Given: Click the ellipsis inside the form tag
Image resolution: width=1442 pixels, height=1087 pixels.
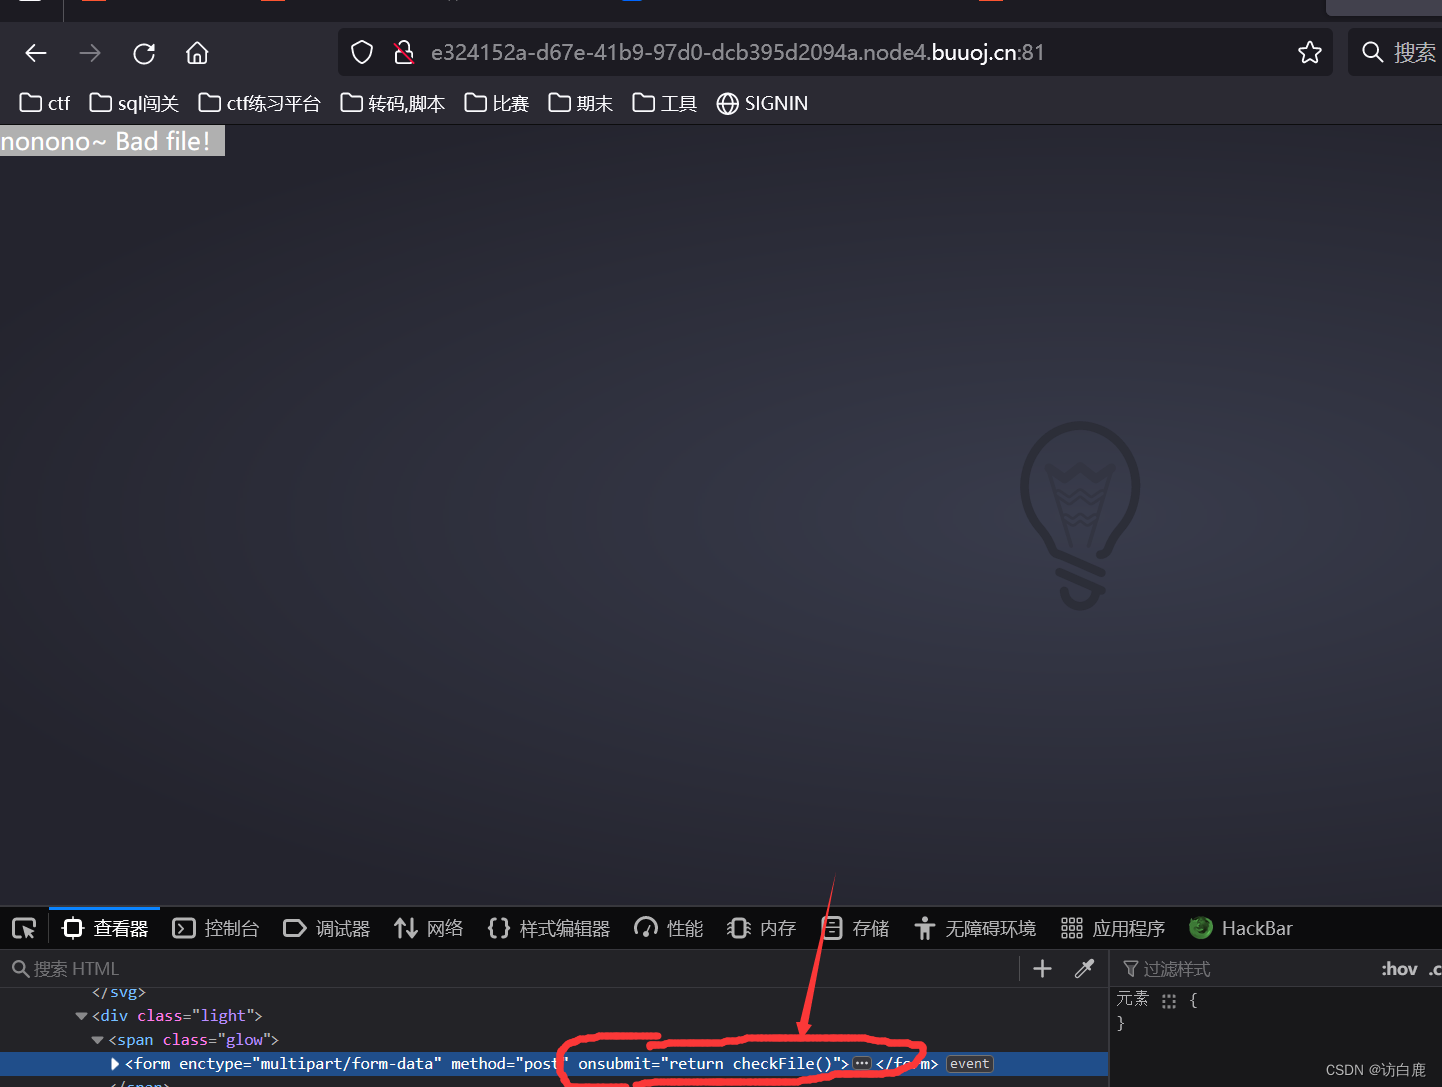Looking at the screenshot, I should [862, 1064].
